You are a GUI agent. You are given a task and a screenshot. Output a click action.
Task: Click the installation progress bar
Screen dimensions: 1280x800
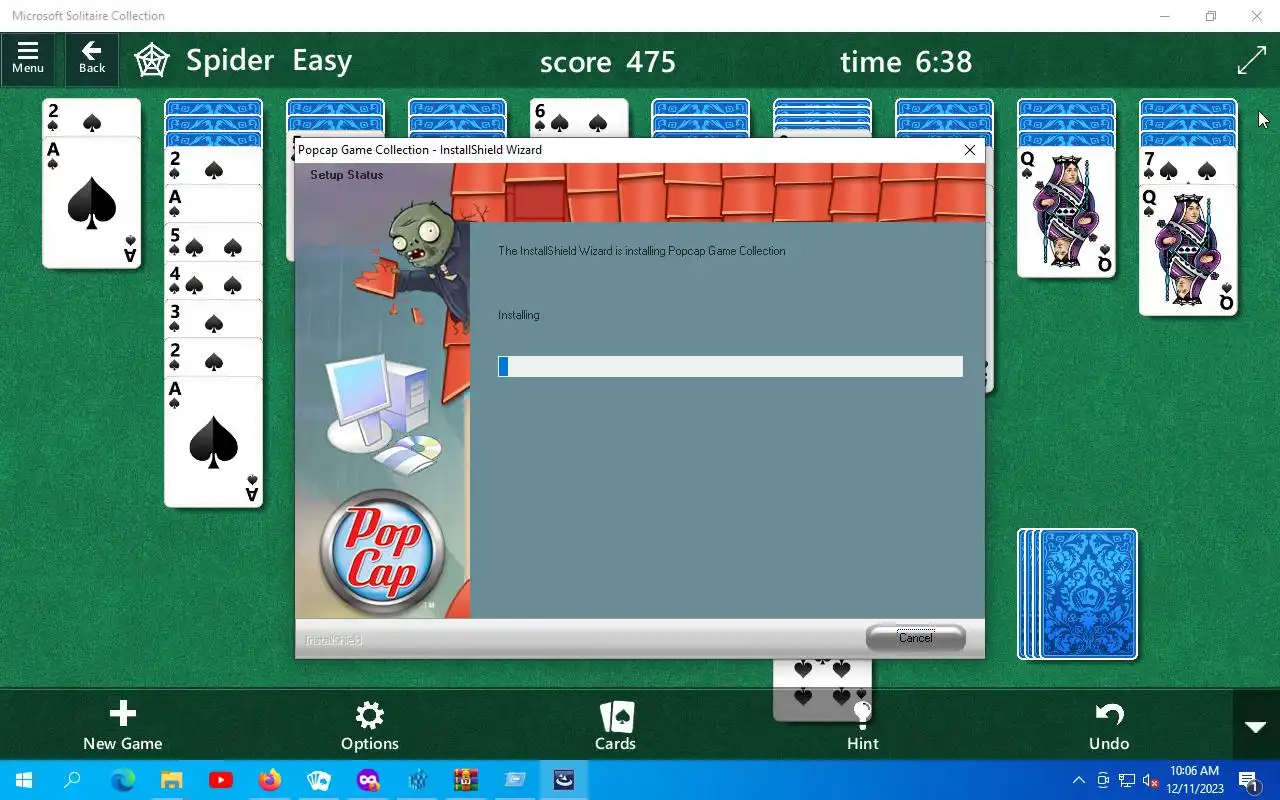(x=730, y=366)
